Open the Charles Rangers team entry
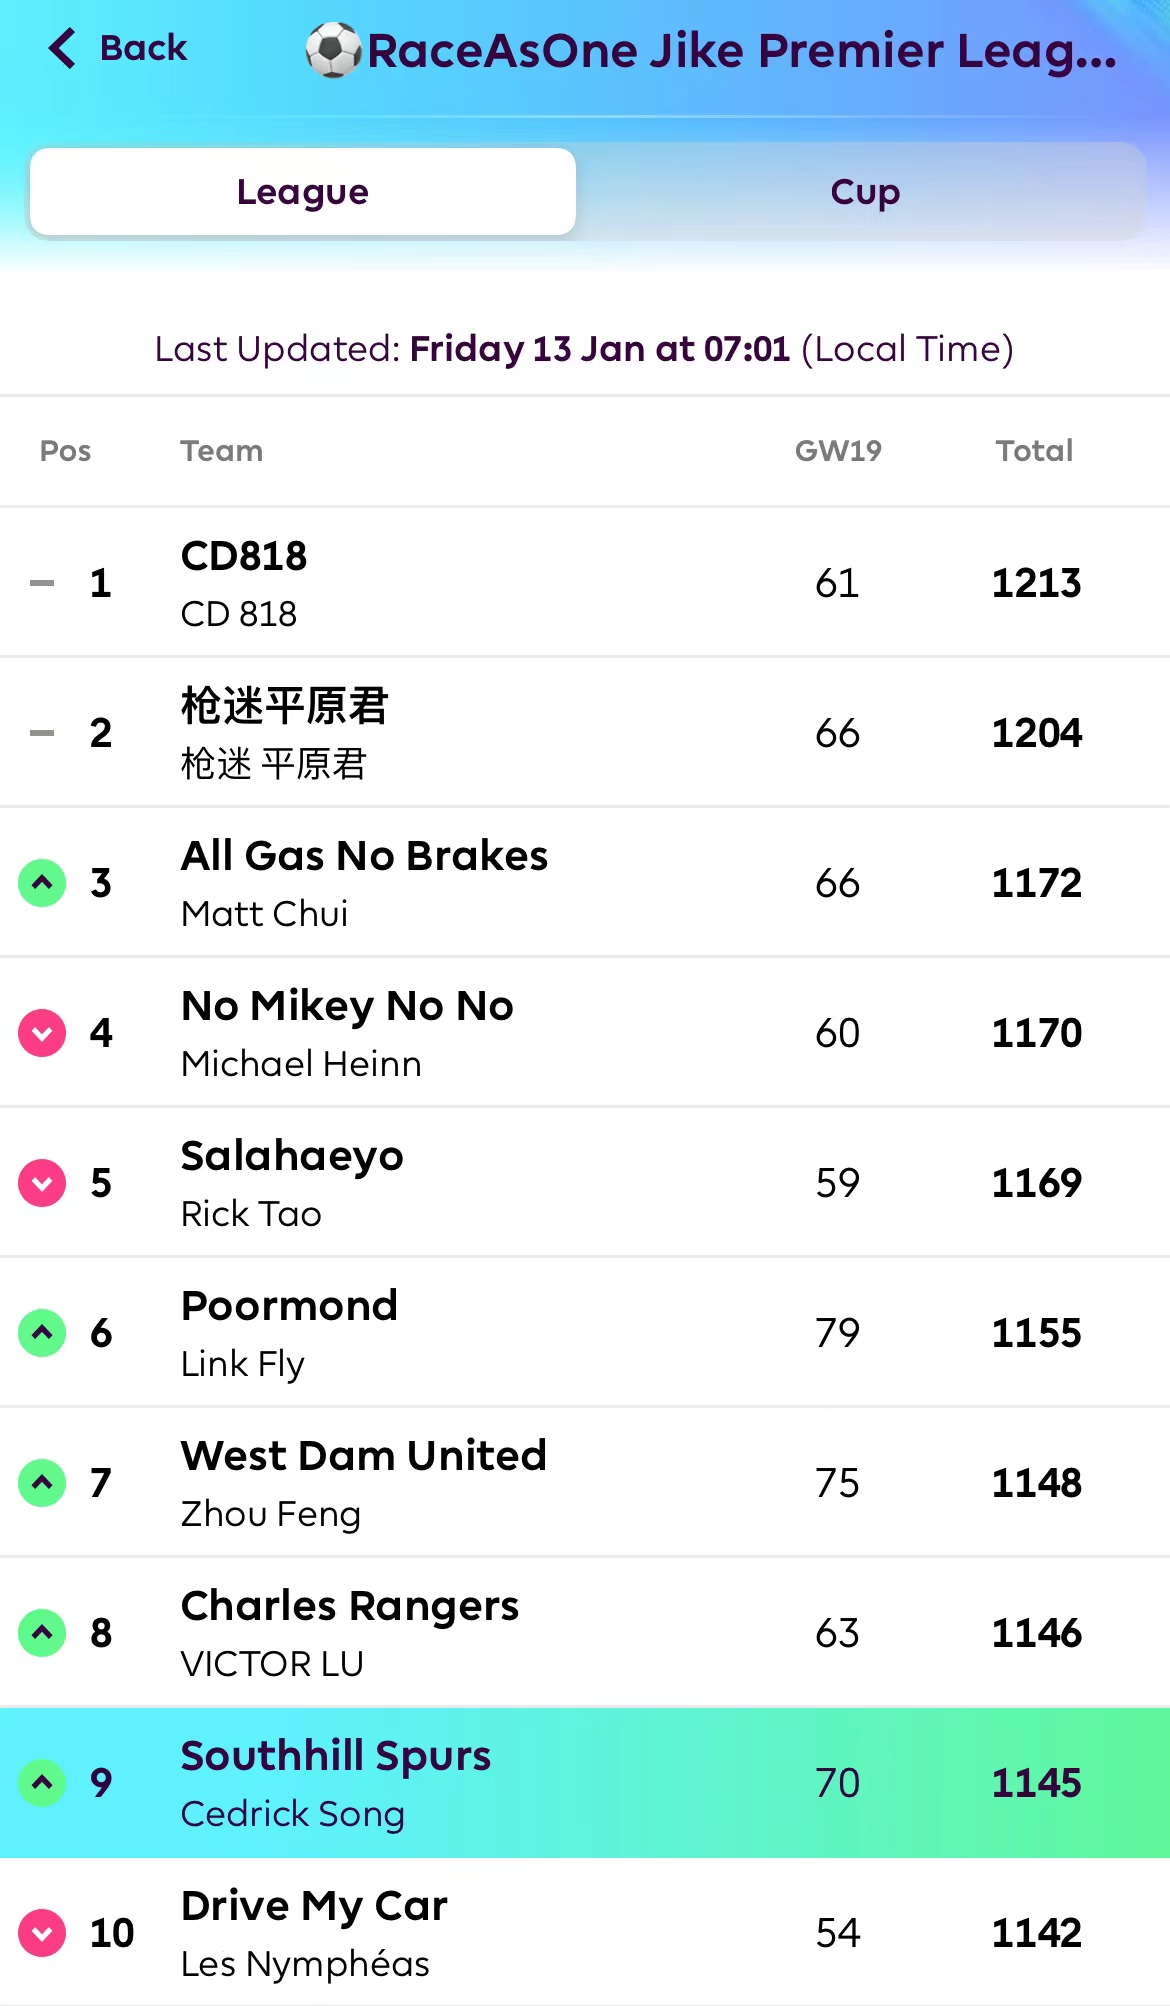 pyautogui.click(x=350, y=1607)
